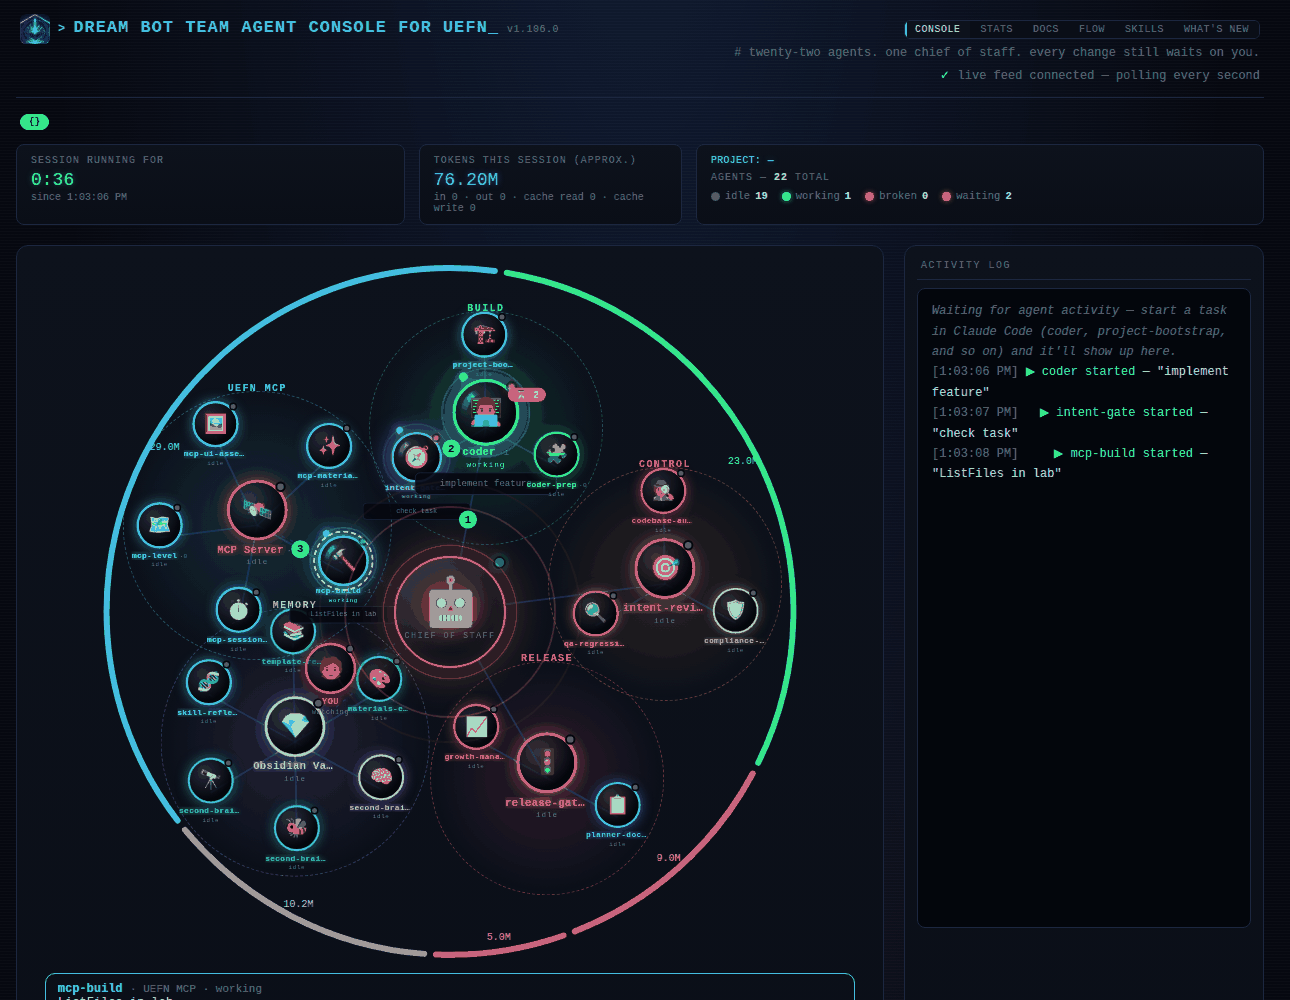Open the FLOW tab
Viewport: 1290px width, 1000px height.
[x=1092, y=29]
